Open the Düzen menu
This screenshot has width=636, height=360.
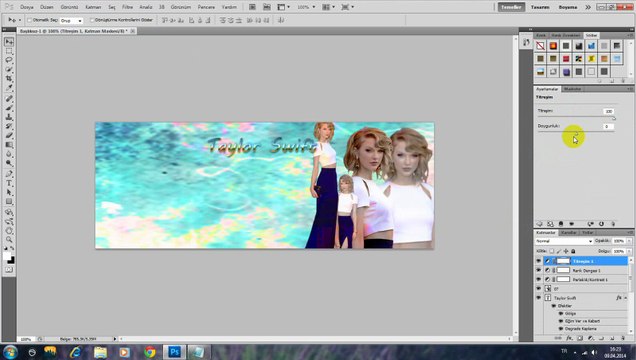47,7
